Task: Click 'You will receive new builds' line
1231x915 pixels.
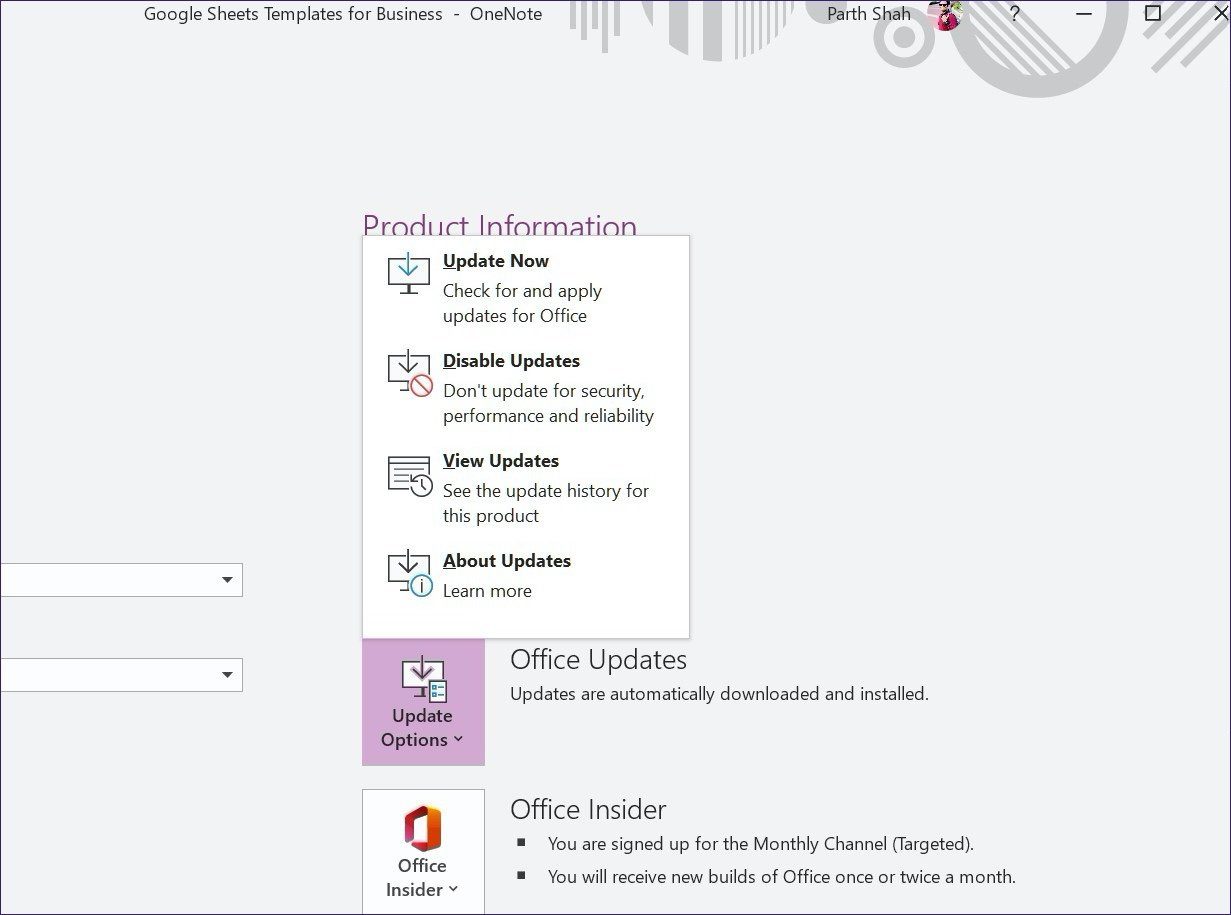Action: (x=782, y=877)
